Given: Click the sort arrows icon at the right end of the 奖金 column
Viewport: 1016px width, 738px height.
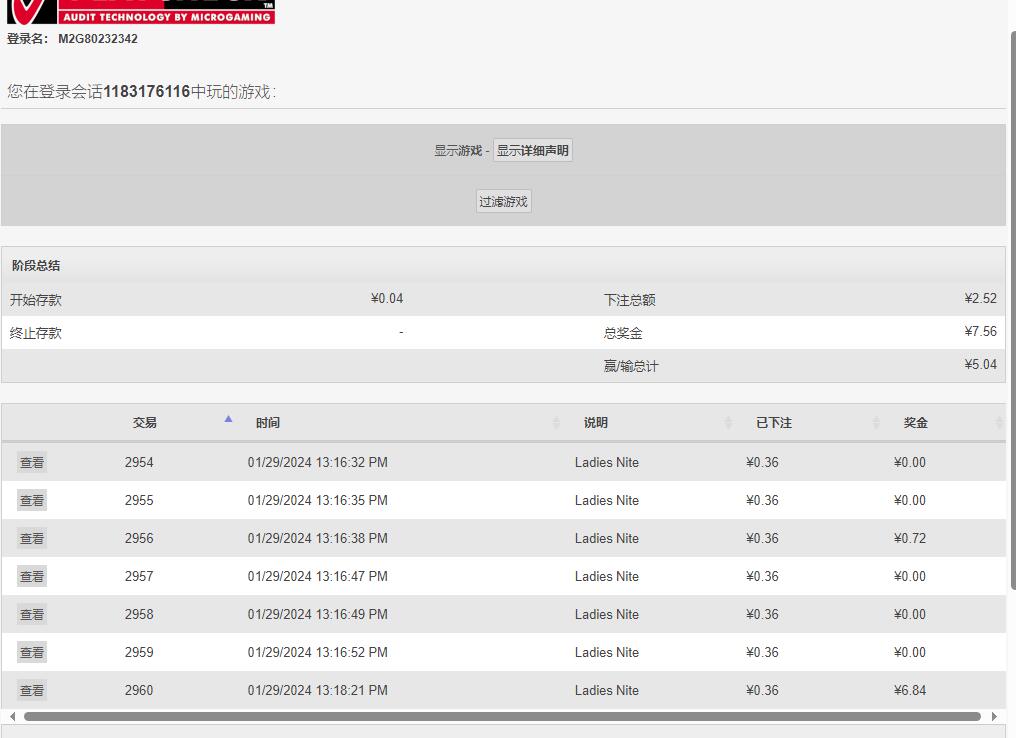Looking at the screenshot, I should click(999, 422).
